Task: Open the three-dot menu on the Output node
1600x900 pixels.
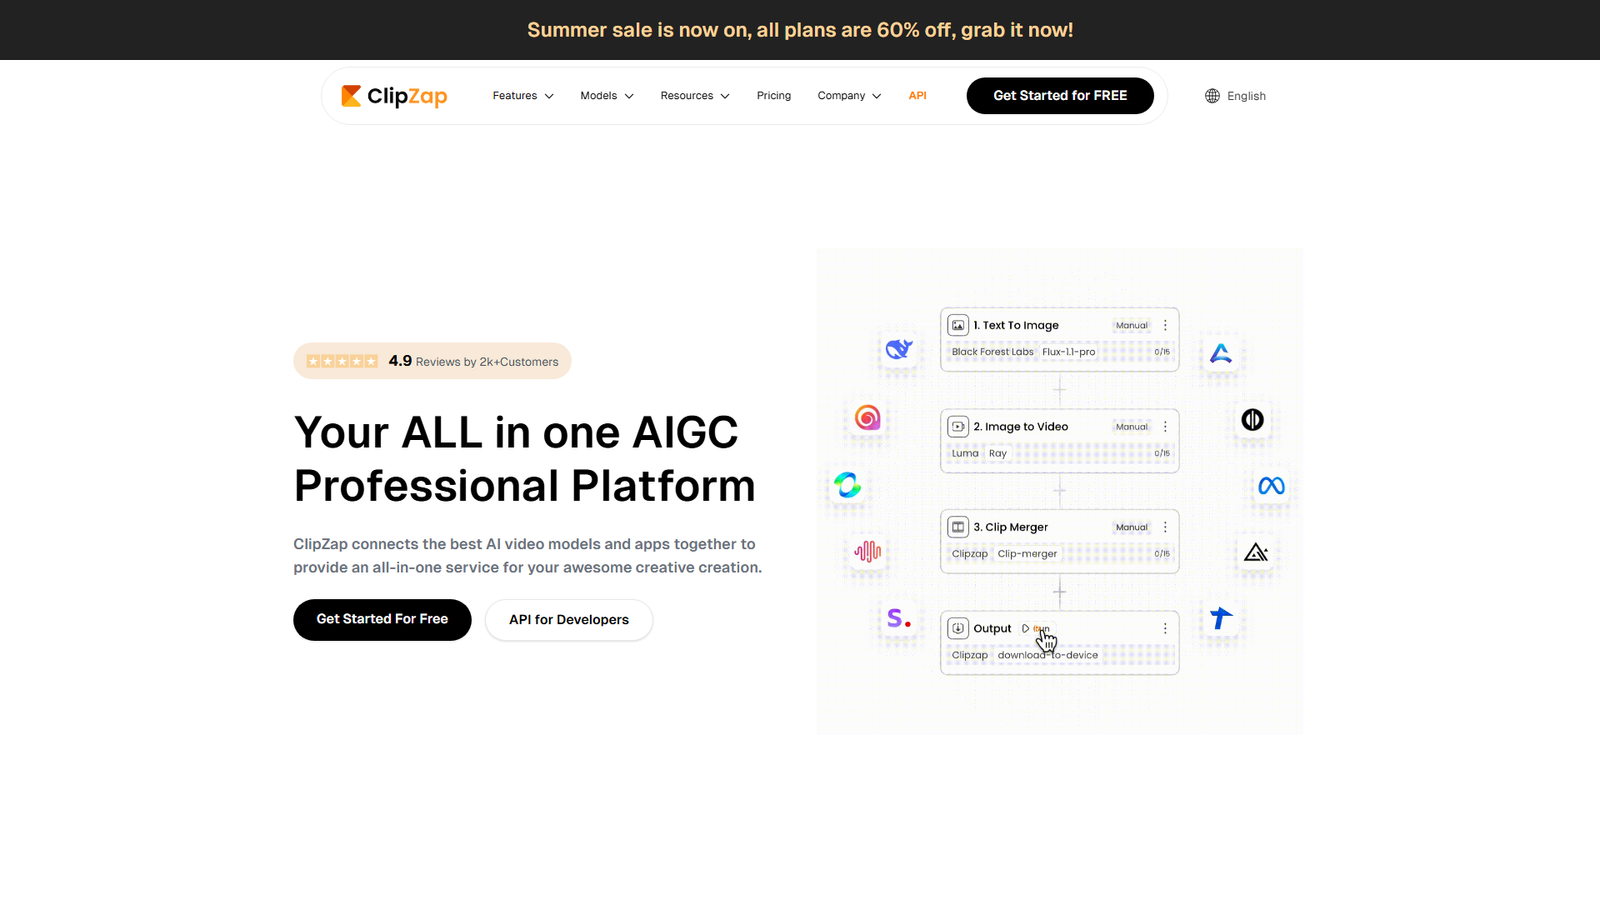Action: pyautogui.click(x=1164, y=628)
